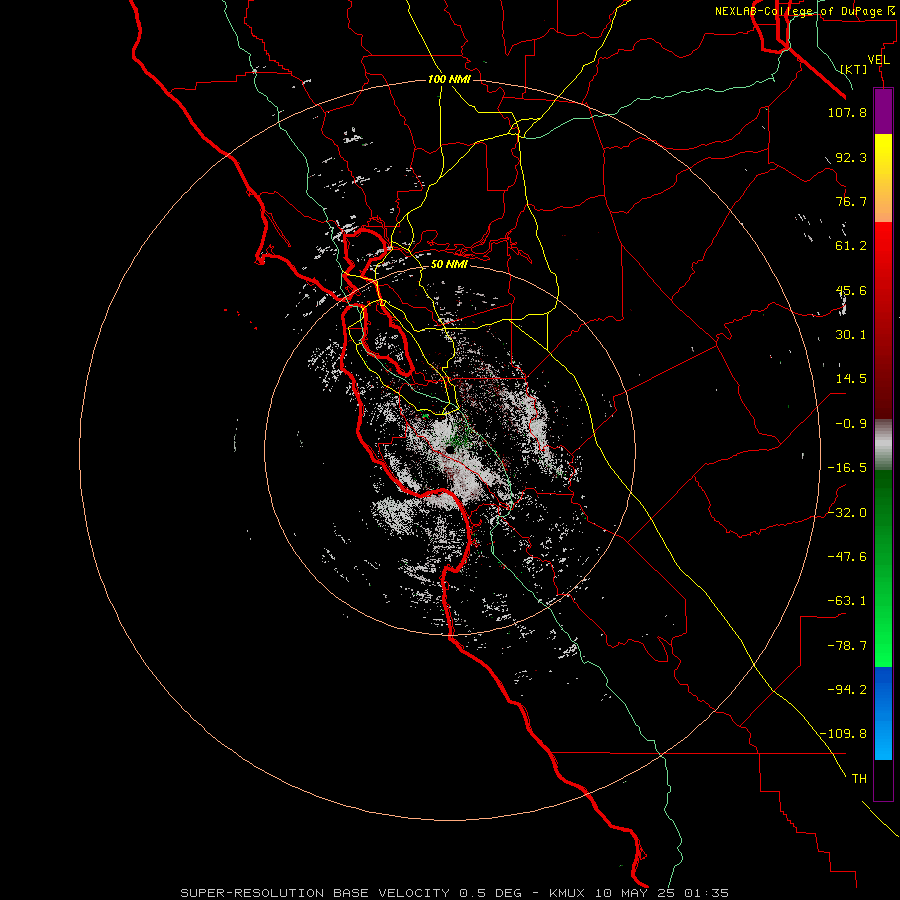The image size is (900, 900).
Task: Click the -16.5 velocity scale value
Action: tap(847, 468)
